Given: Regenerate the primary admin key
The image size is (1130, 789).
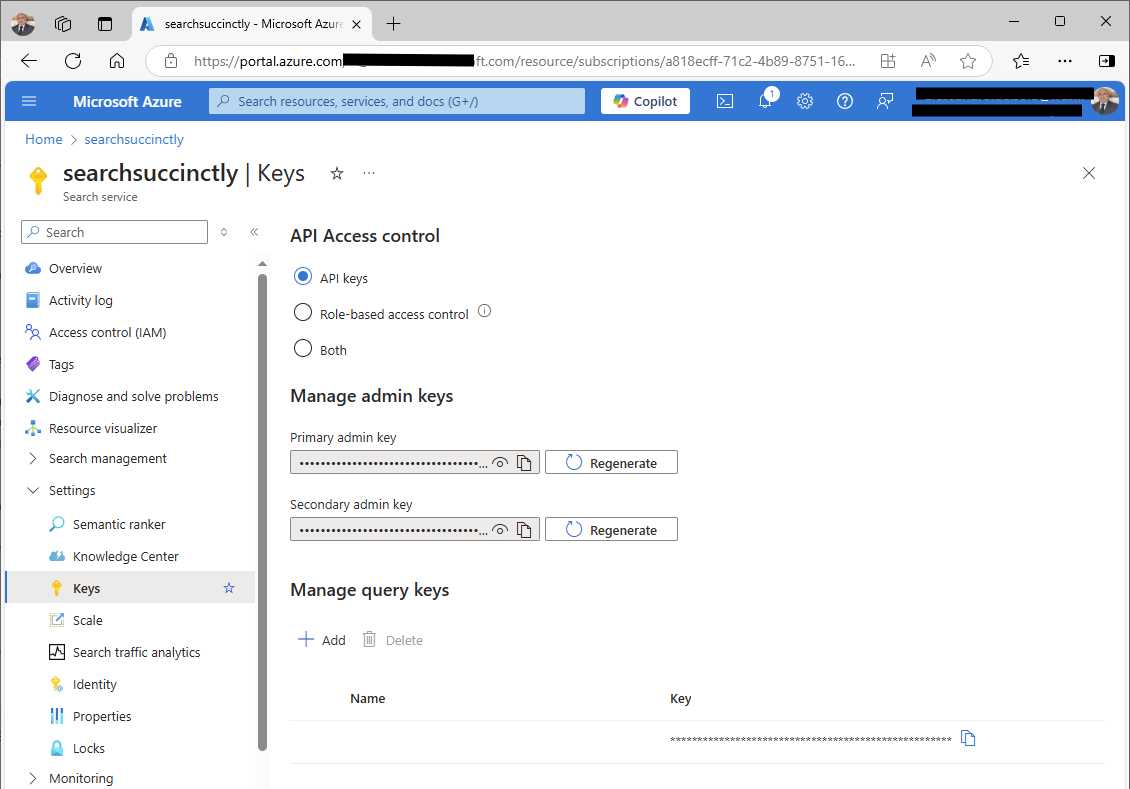Looking at the screenshot, I should tap(611, 462).
